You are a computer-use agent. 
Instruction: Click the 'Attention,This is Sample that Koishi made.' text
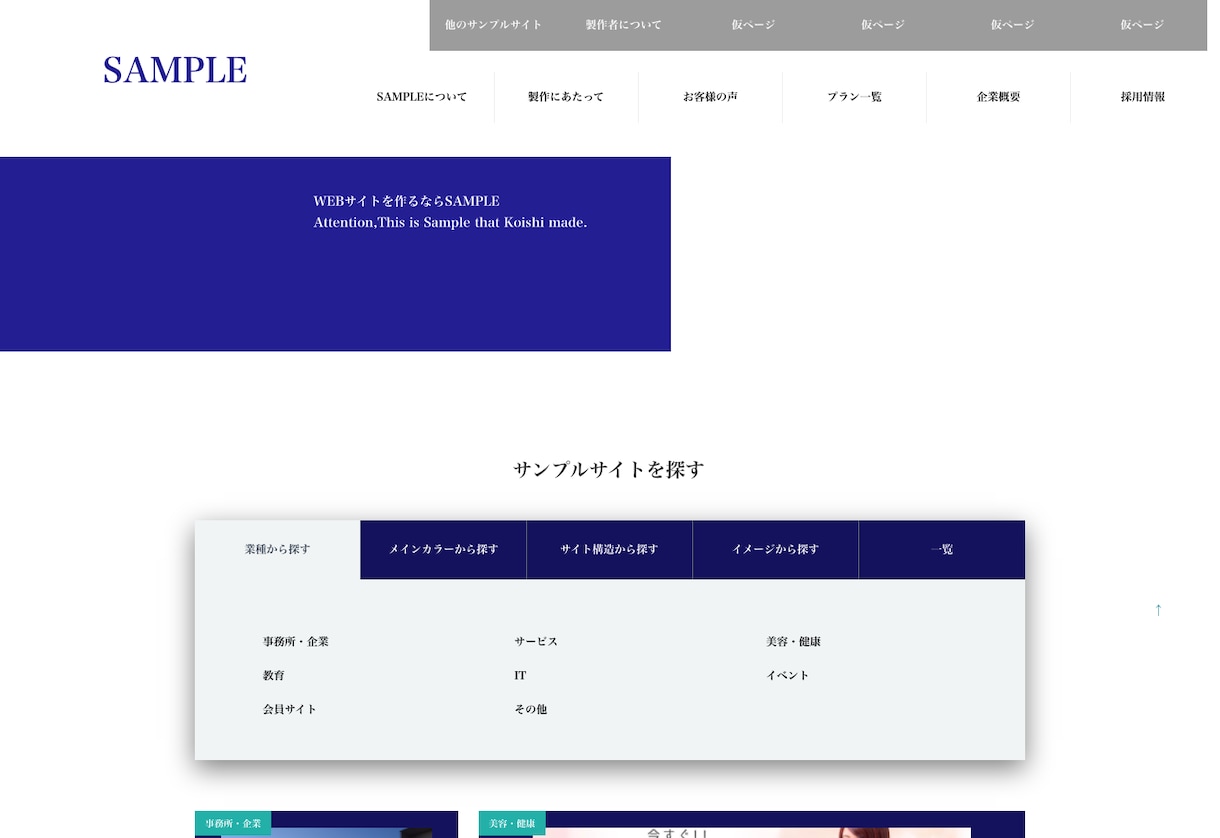450,222
